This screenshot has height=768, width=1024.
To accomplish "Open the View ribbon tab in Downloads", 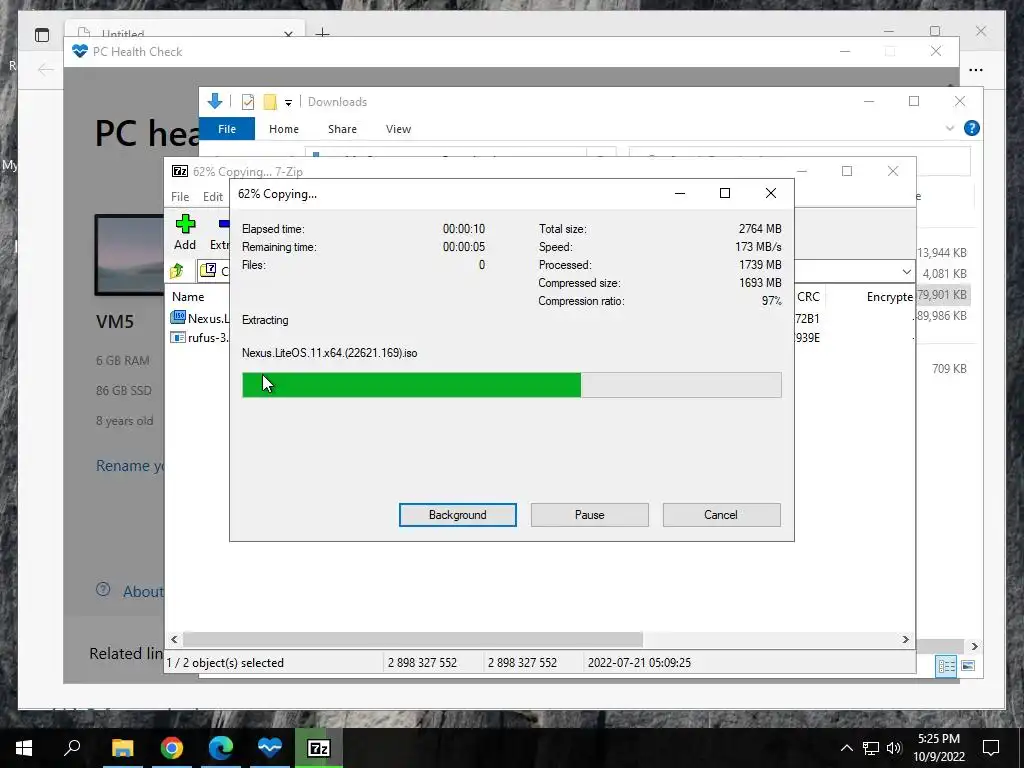I will (x=398, y=129).
